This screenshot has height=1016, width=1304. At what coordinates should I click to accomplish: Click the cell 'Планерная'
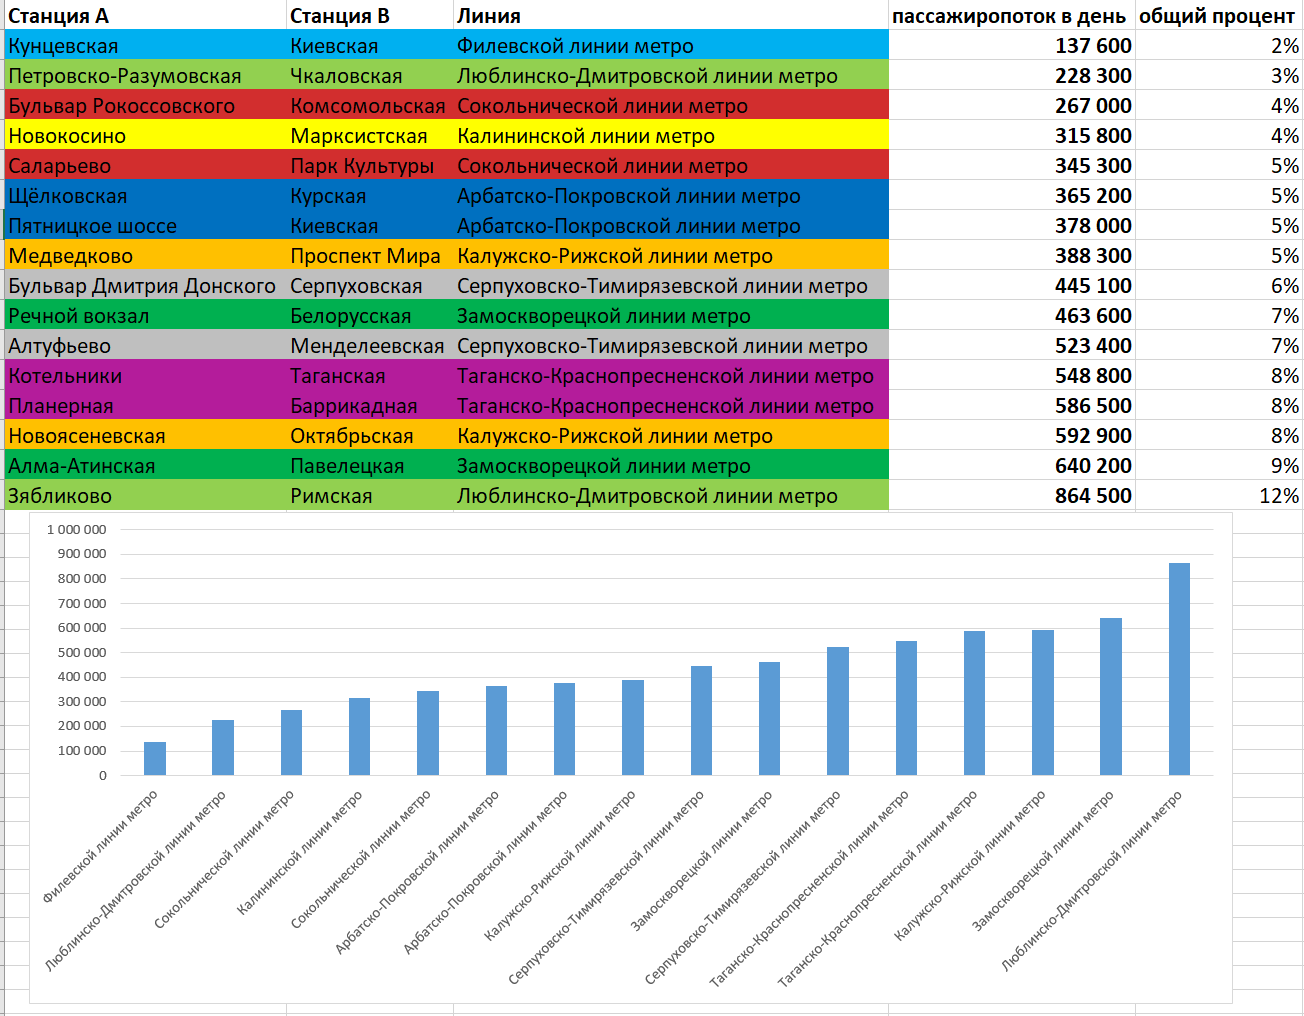coord(145,405)
